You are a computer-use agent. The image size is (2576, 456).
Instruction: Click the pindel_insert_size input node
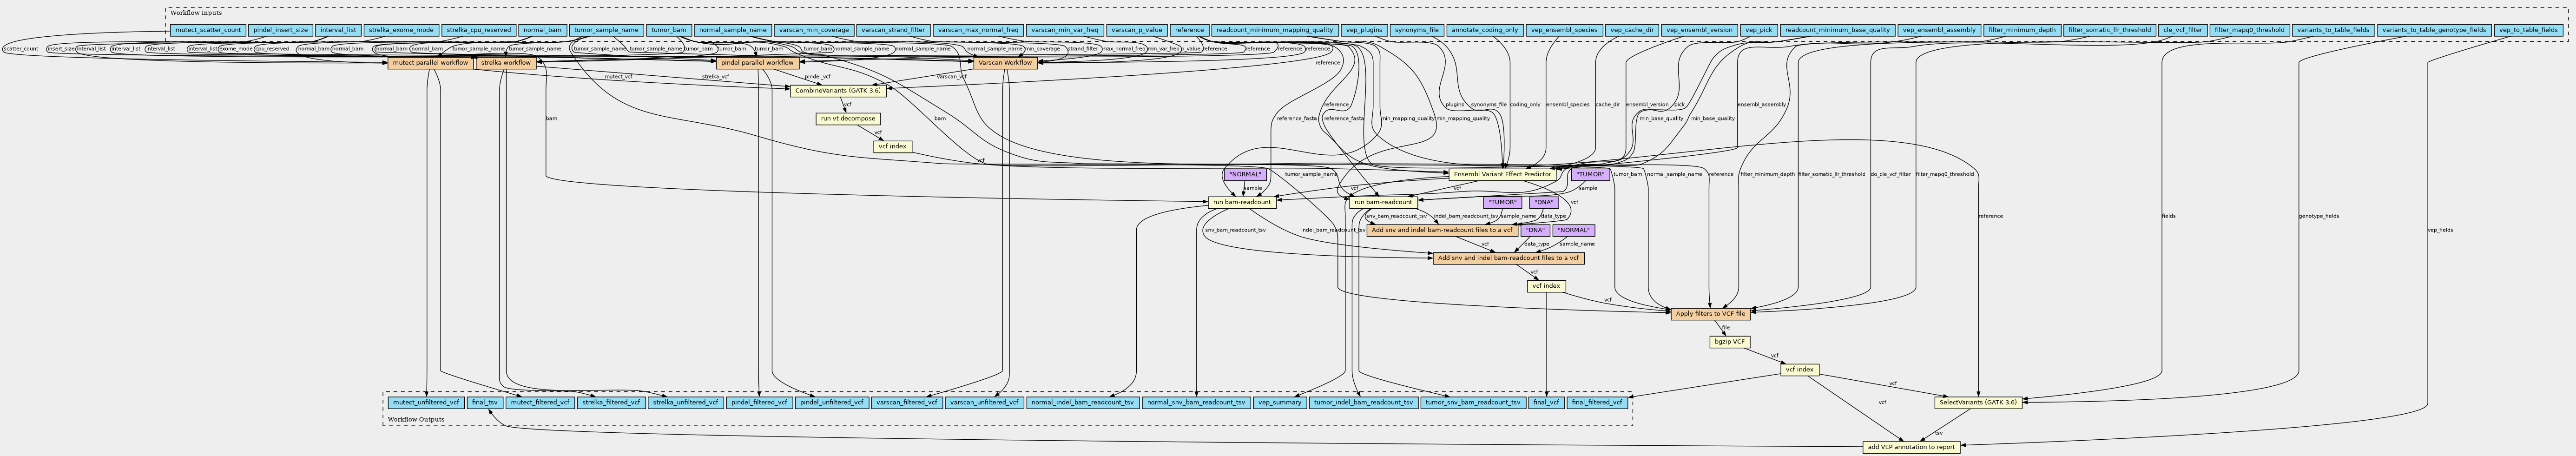pyautogui.click(x=281, y=30)
